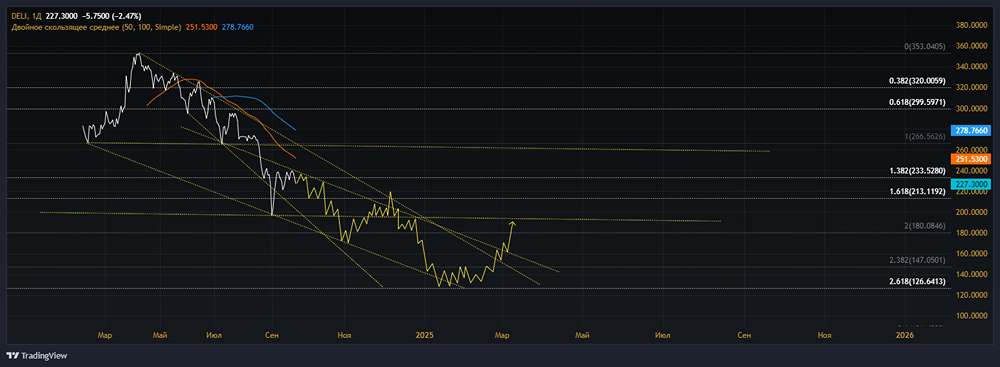The height and width of the screenshot is (367, 1000).
Task: Click the 180.0000 price axis label
Action: (x=971, y=233)
